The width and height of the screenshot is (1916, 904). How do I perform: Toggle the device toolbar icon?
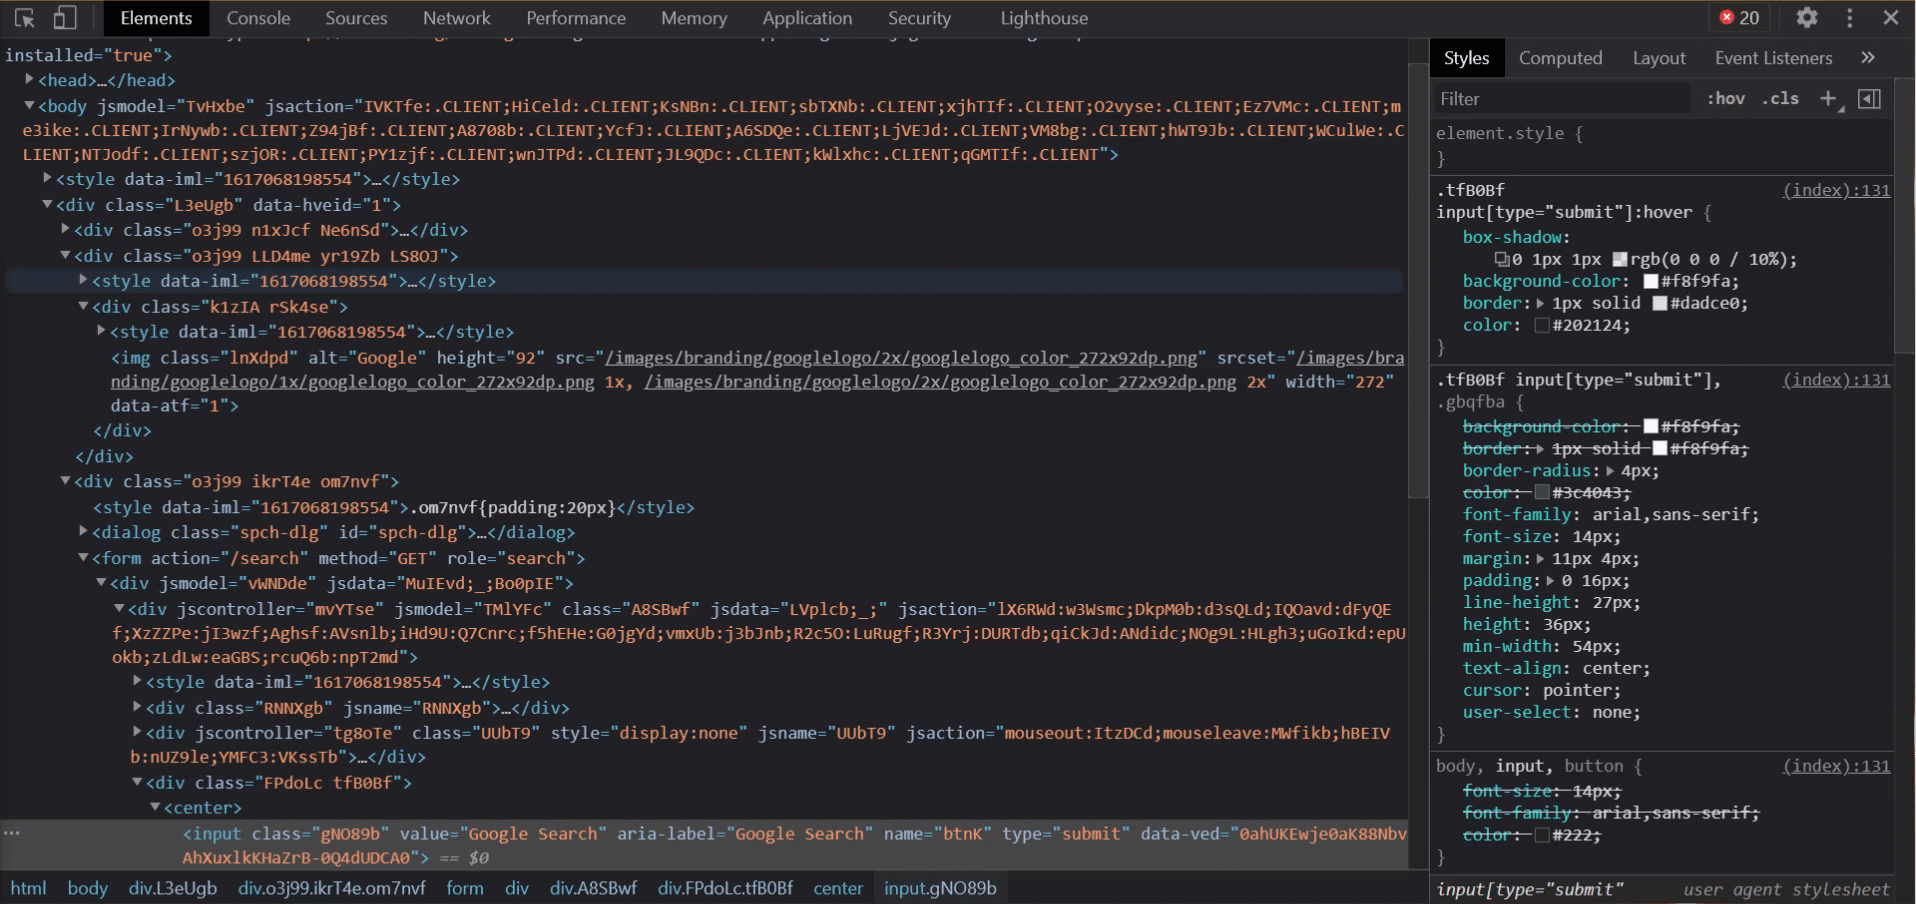[65, 18]
